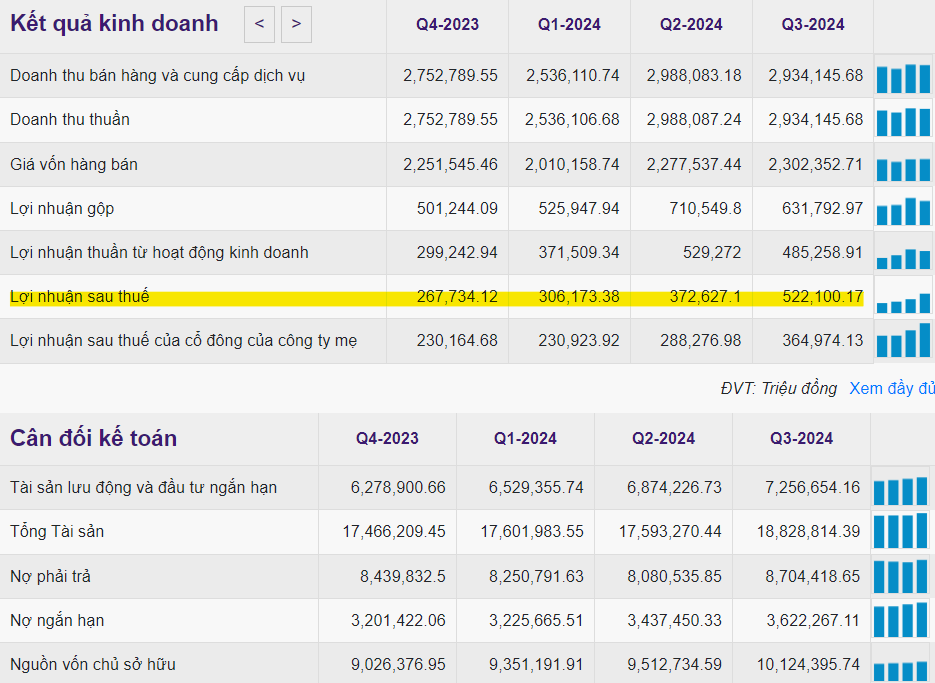Select Q2-2024 header in Cân đối kế toán

click(x=663, y=438)
